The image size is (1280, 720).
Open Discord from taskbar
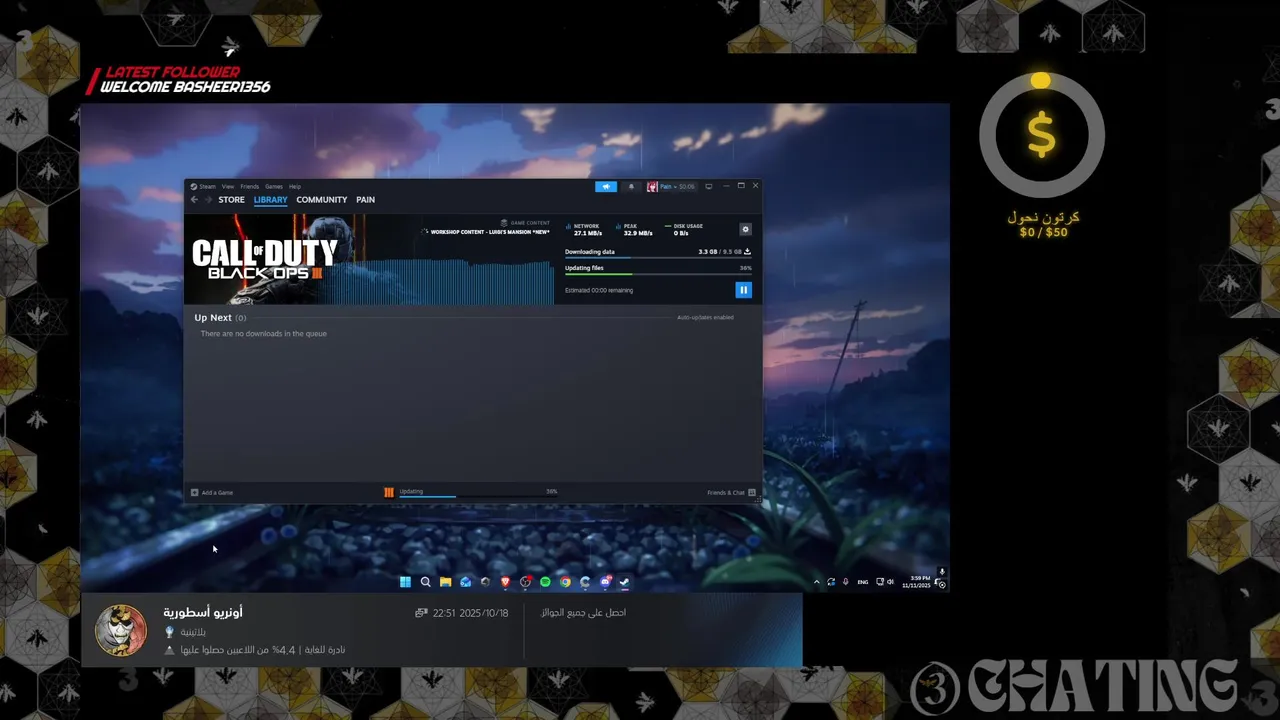(605, 582)
